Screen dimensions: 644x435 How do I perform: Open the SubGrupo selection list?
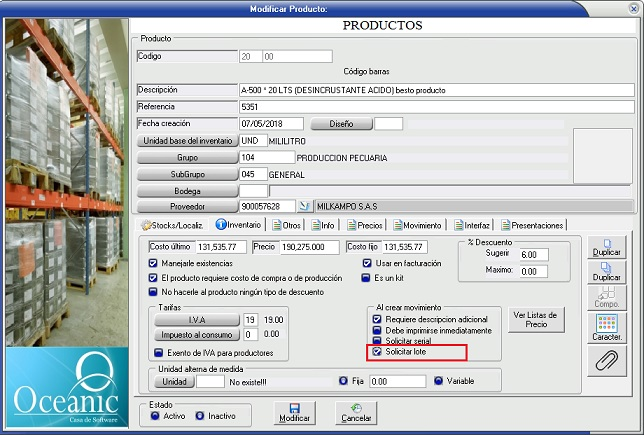(187, 174)
